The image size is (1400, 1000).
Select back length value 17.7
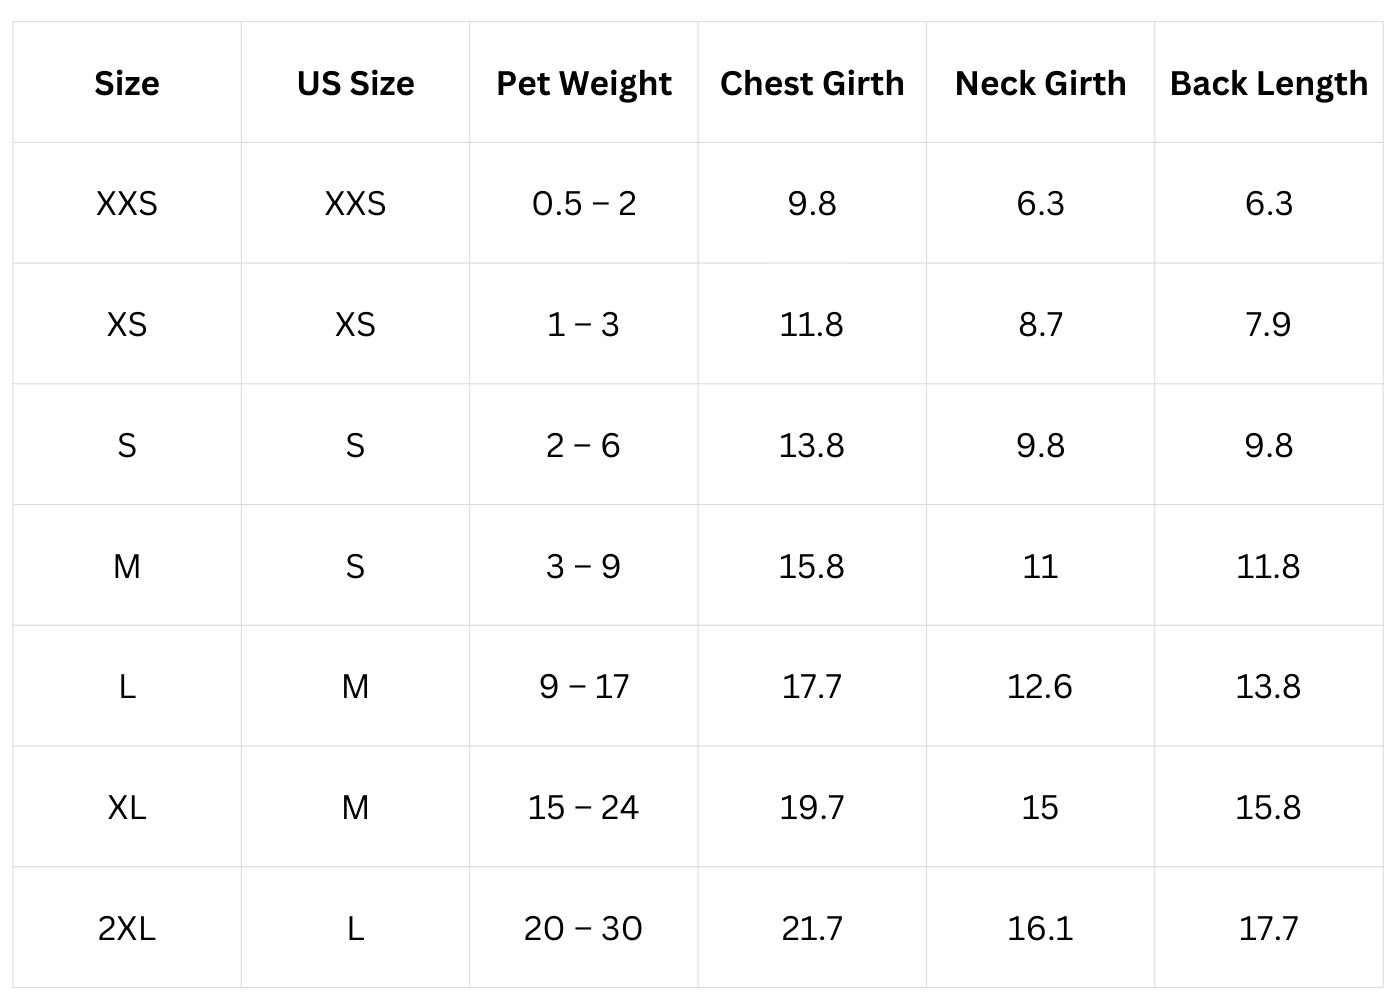(1269, 929)
